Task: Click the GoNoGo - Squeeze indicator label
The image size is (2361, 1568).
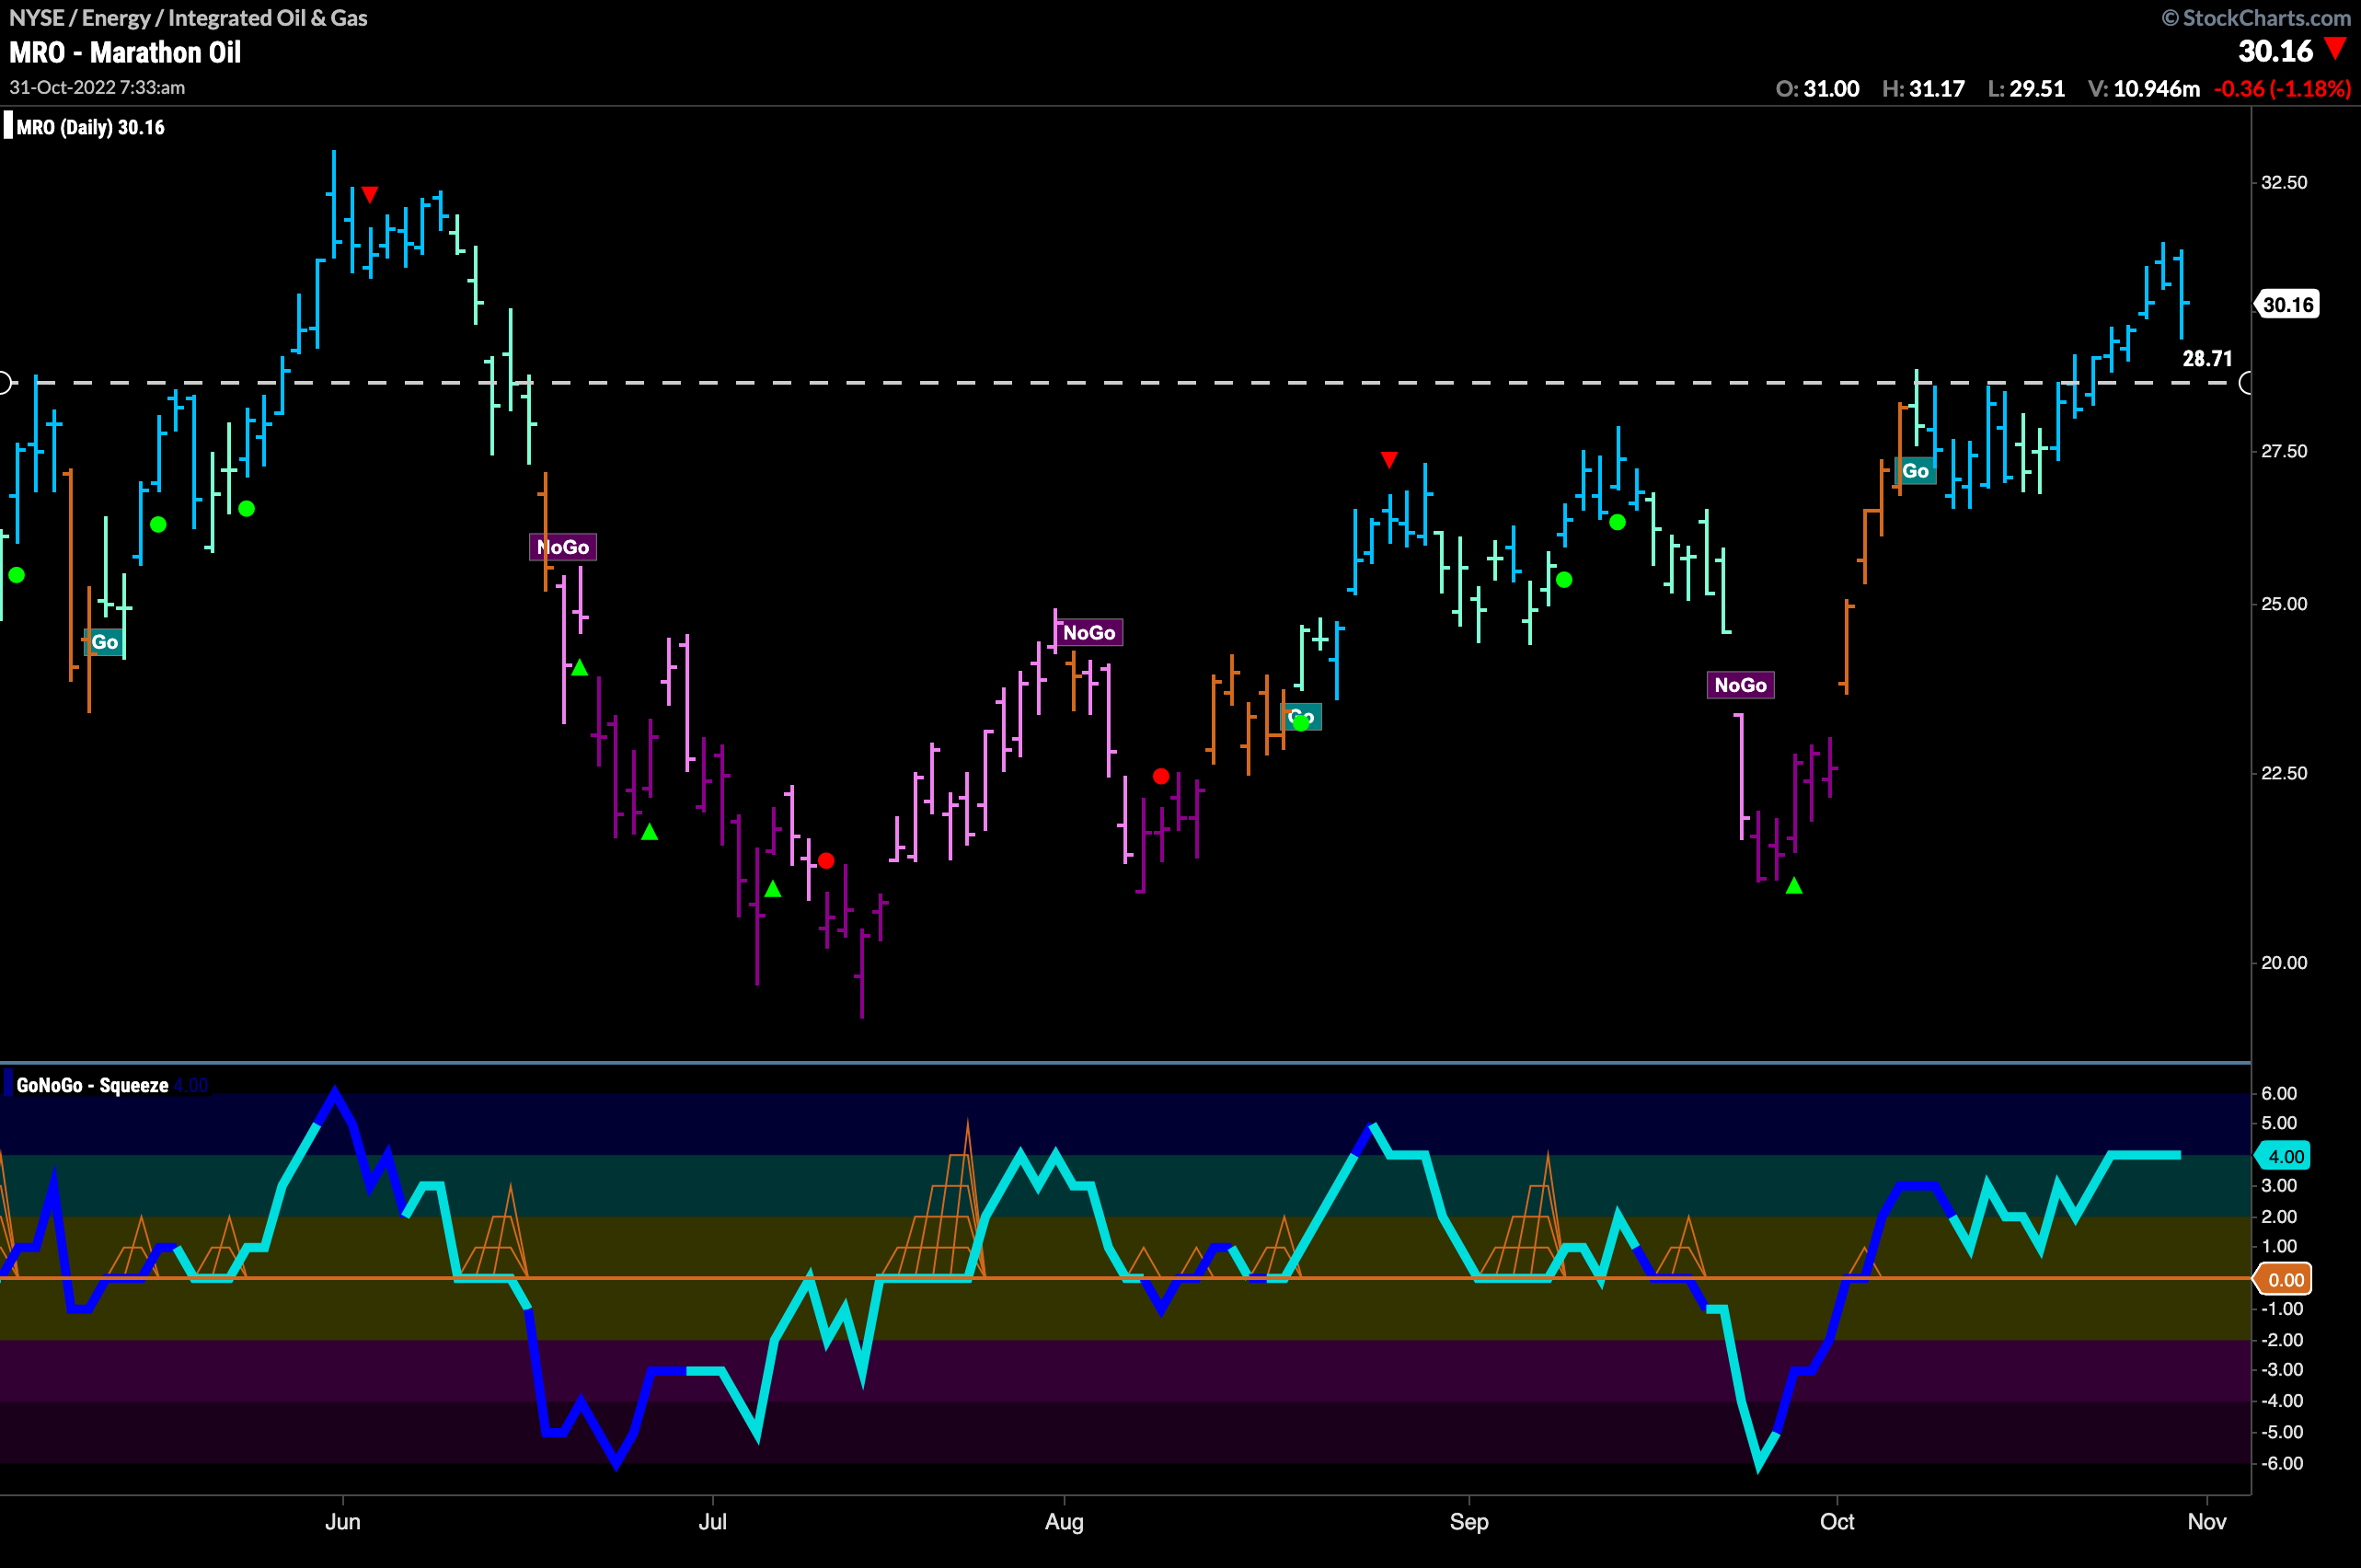Action: point(92,1085)
